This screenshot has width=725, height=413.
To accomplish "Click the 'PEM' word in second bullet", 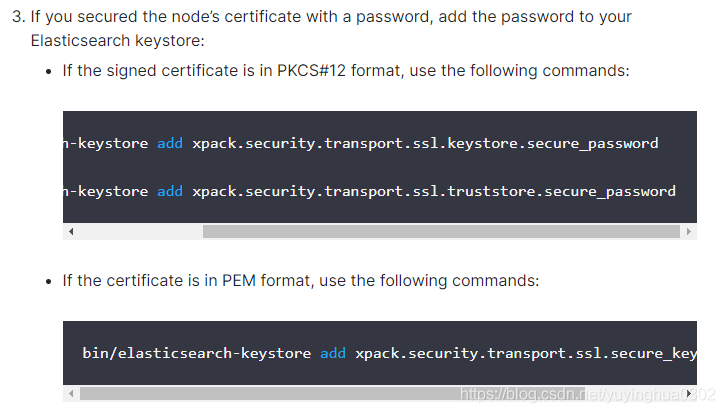I will 239,281.
